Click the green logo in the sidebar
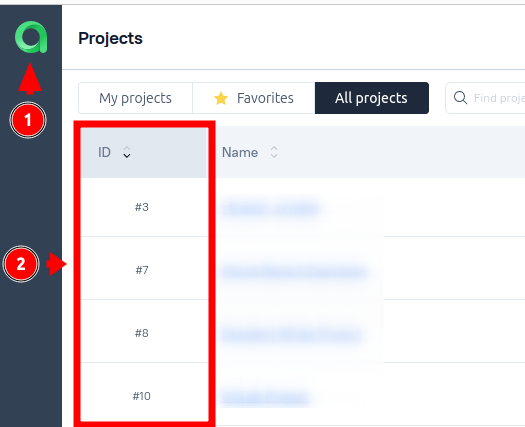This screenshot has width=525, height=427. 31,37
